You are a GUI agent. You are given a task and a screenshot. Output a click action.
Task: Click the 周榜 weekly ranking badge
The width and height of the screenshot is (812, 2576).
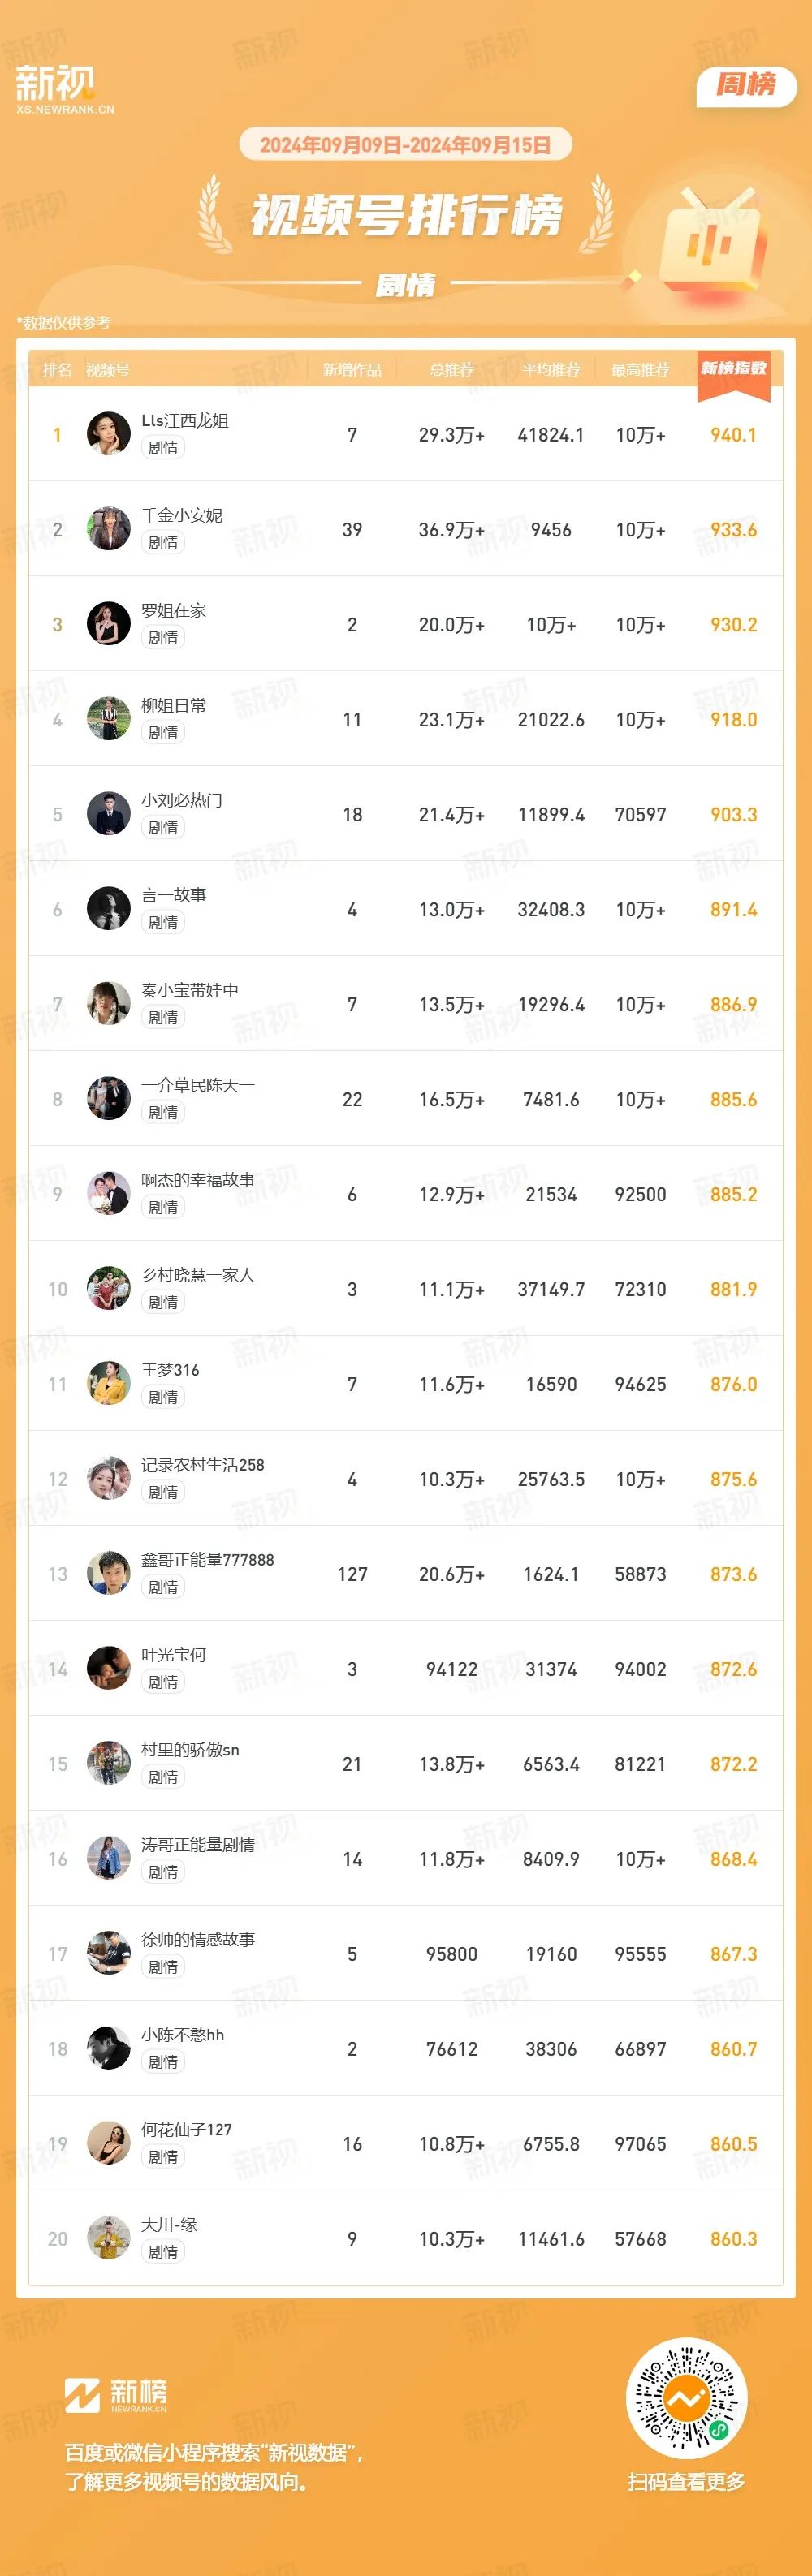[746, 85]
